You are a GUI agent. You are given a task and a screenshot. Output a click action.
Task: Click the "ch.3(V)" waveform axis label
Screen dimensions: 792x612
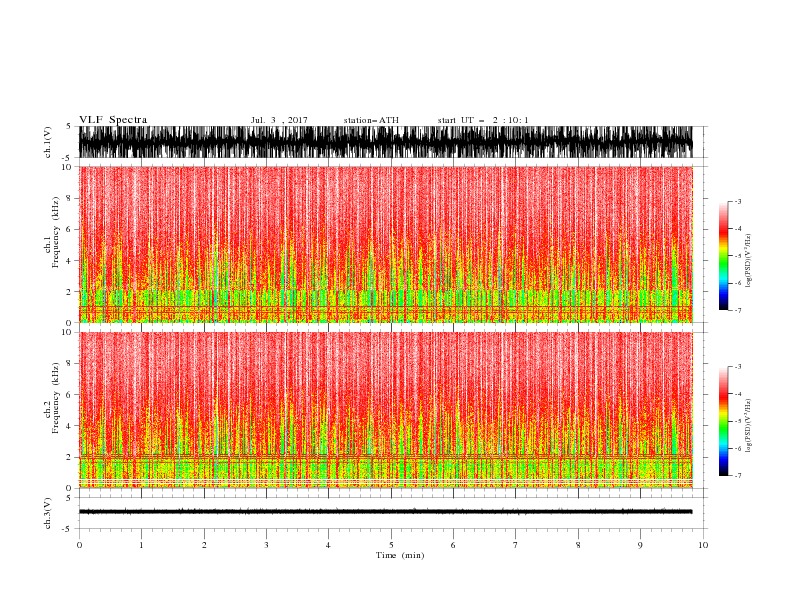tap(48, 513)
